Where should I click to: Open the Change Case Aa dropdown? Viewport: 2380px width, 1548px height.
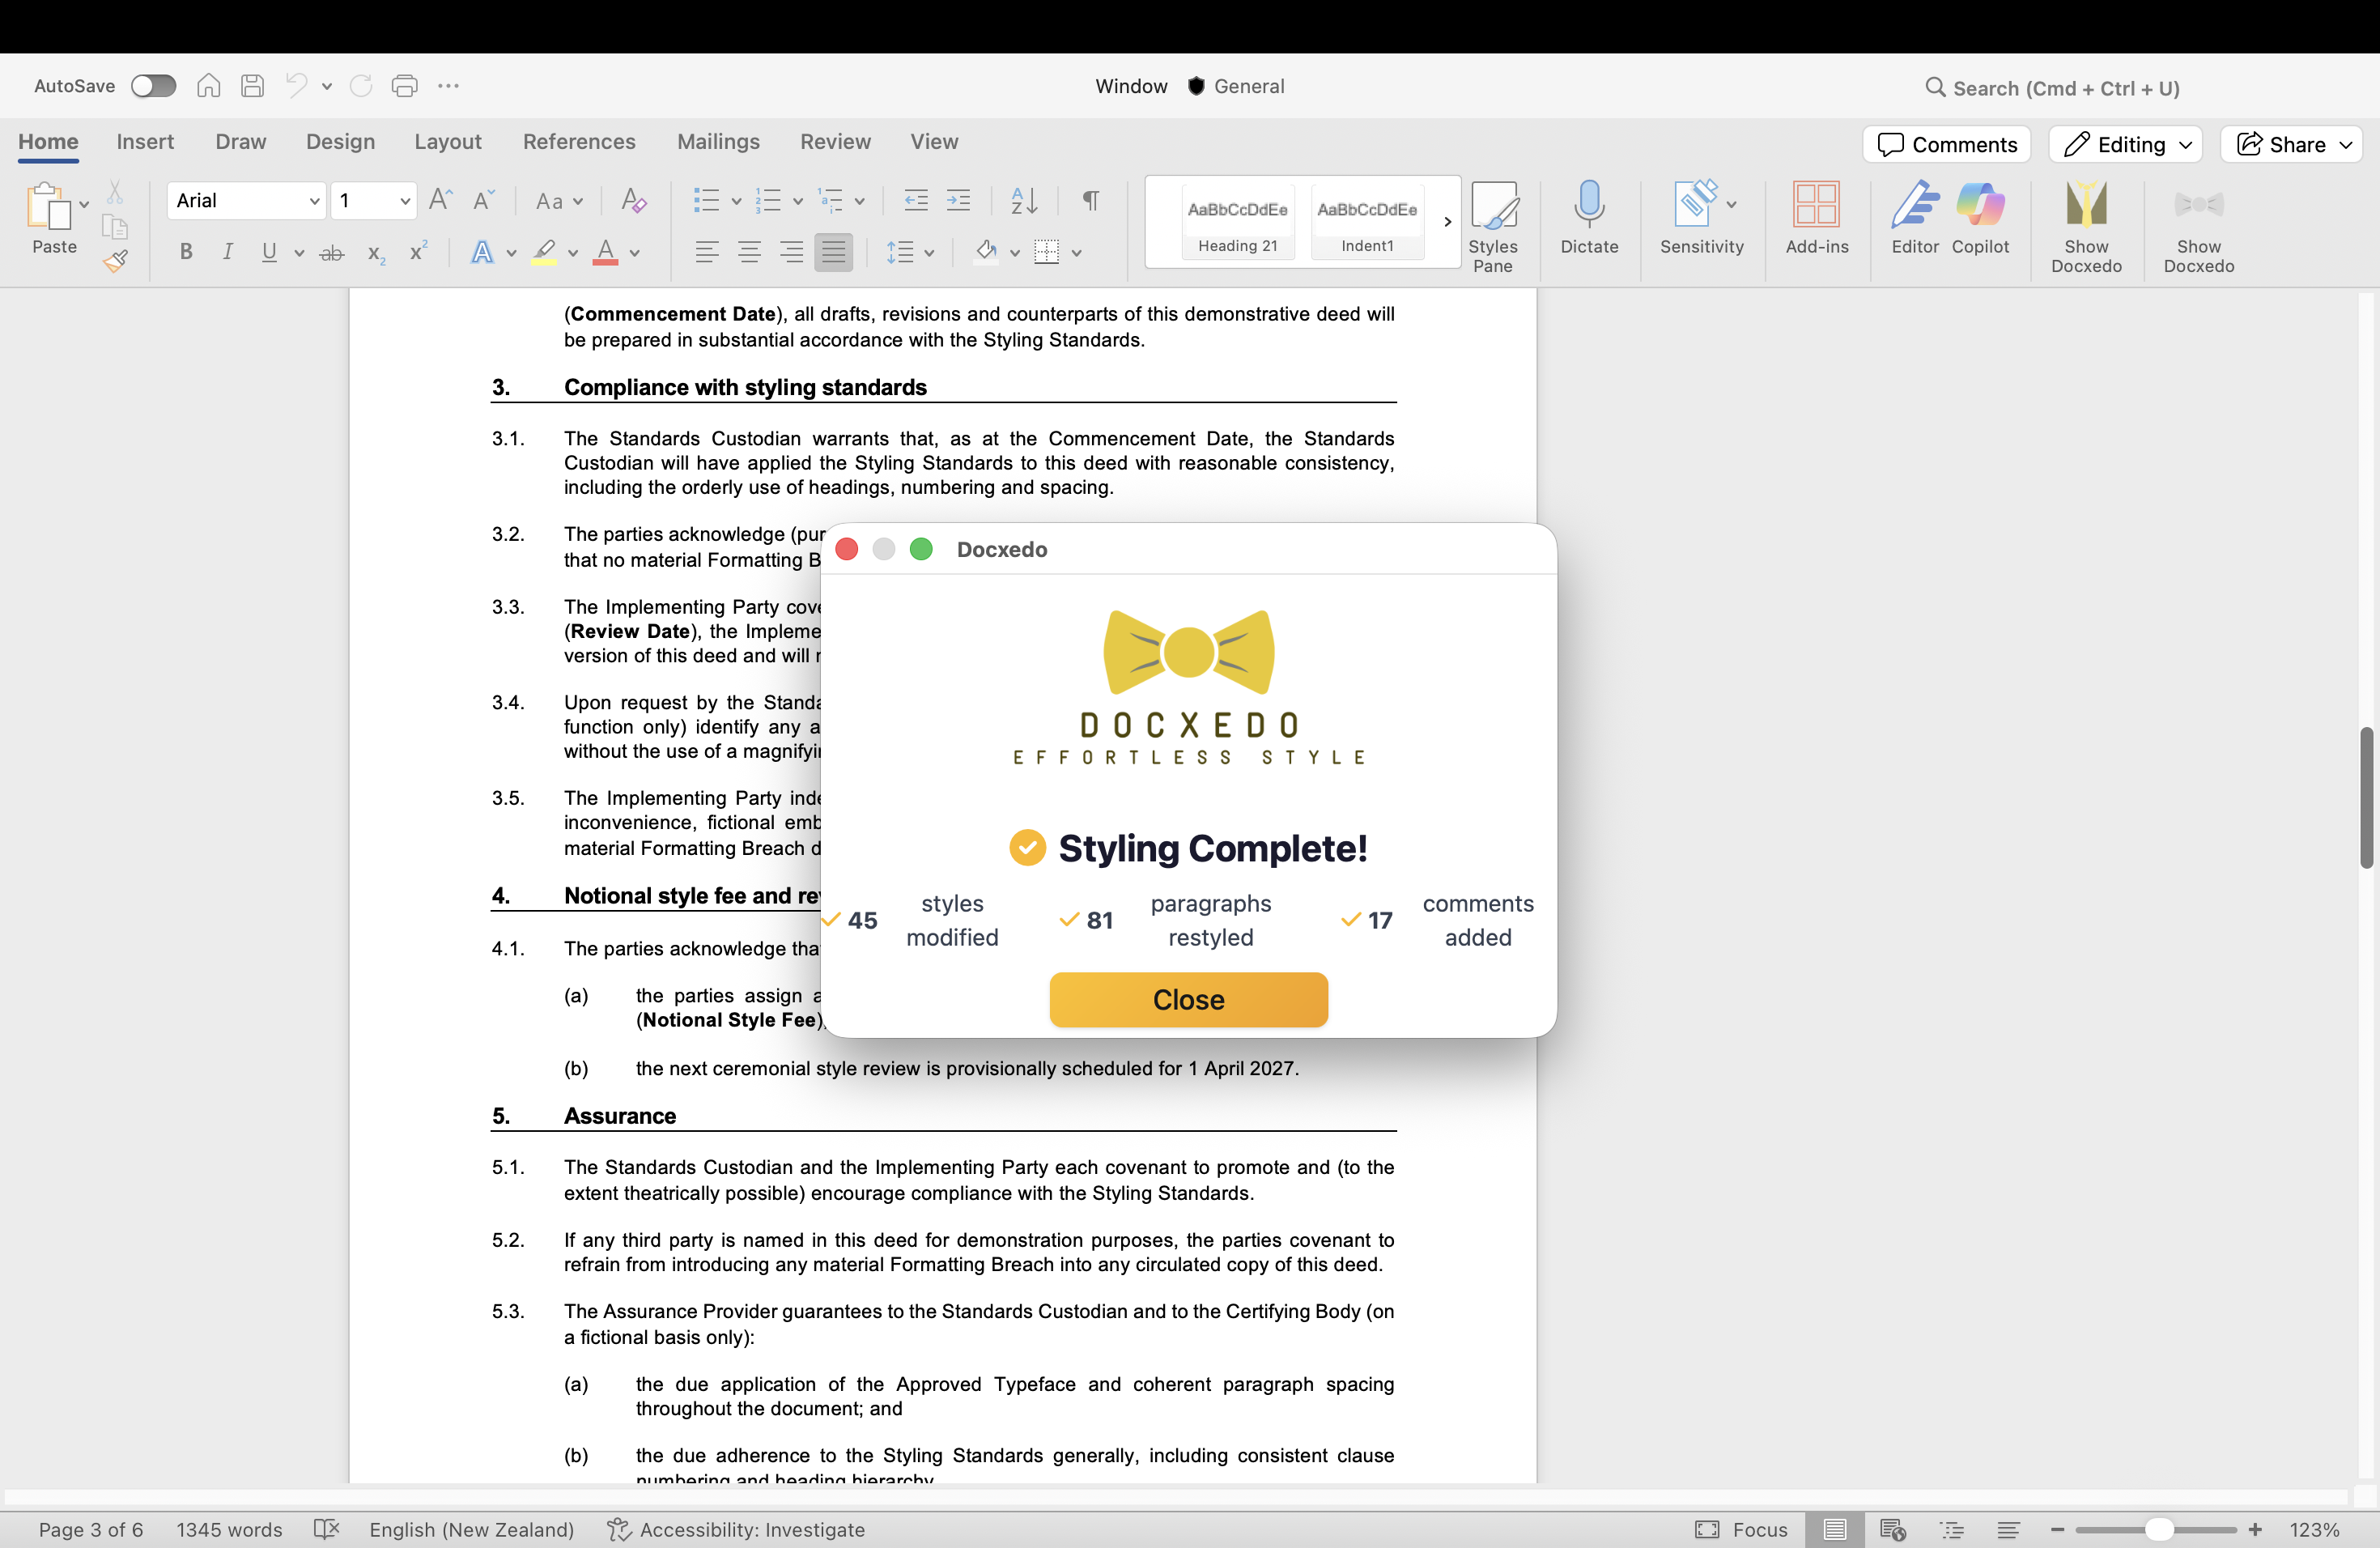click(x=559, y=201)
